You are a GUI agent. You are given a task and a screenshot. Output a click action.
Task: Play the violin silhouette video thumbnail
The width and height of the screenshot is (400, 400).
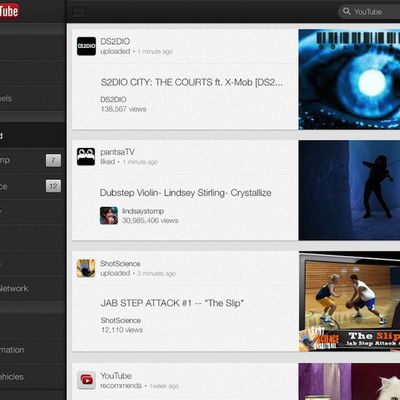coord(349,190)
